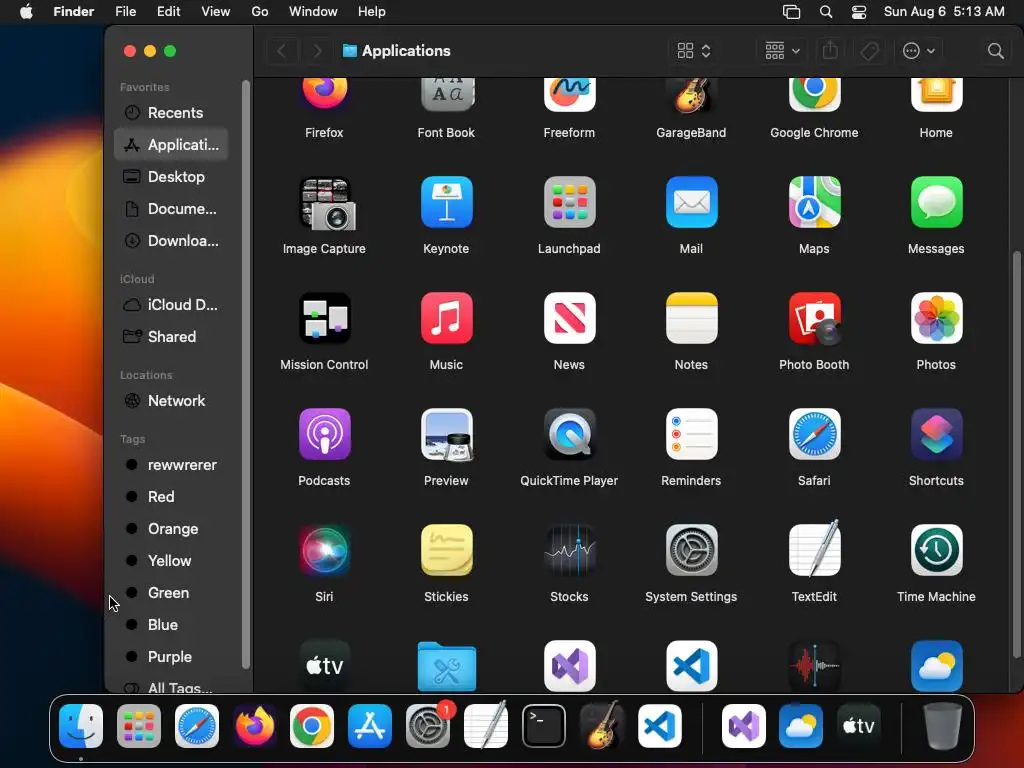Open the Reminders app
This screenshot has height=768, width=1024.
tap(691, 434)
